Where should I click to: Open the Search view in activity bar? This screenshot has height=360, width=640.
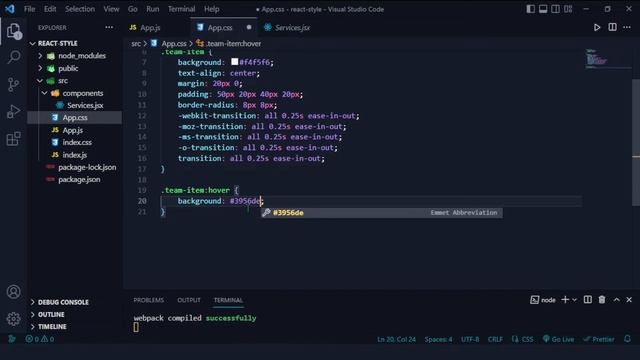pos(13,57)
